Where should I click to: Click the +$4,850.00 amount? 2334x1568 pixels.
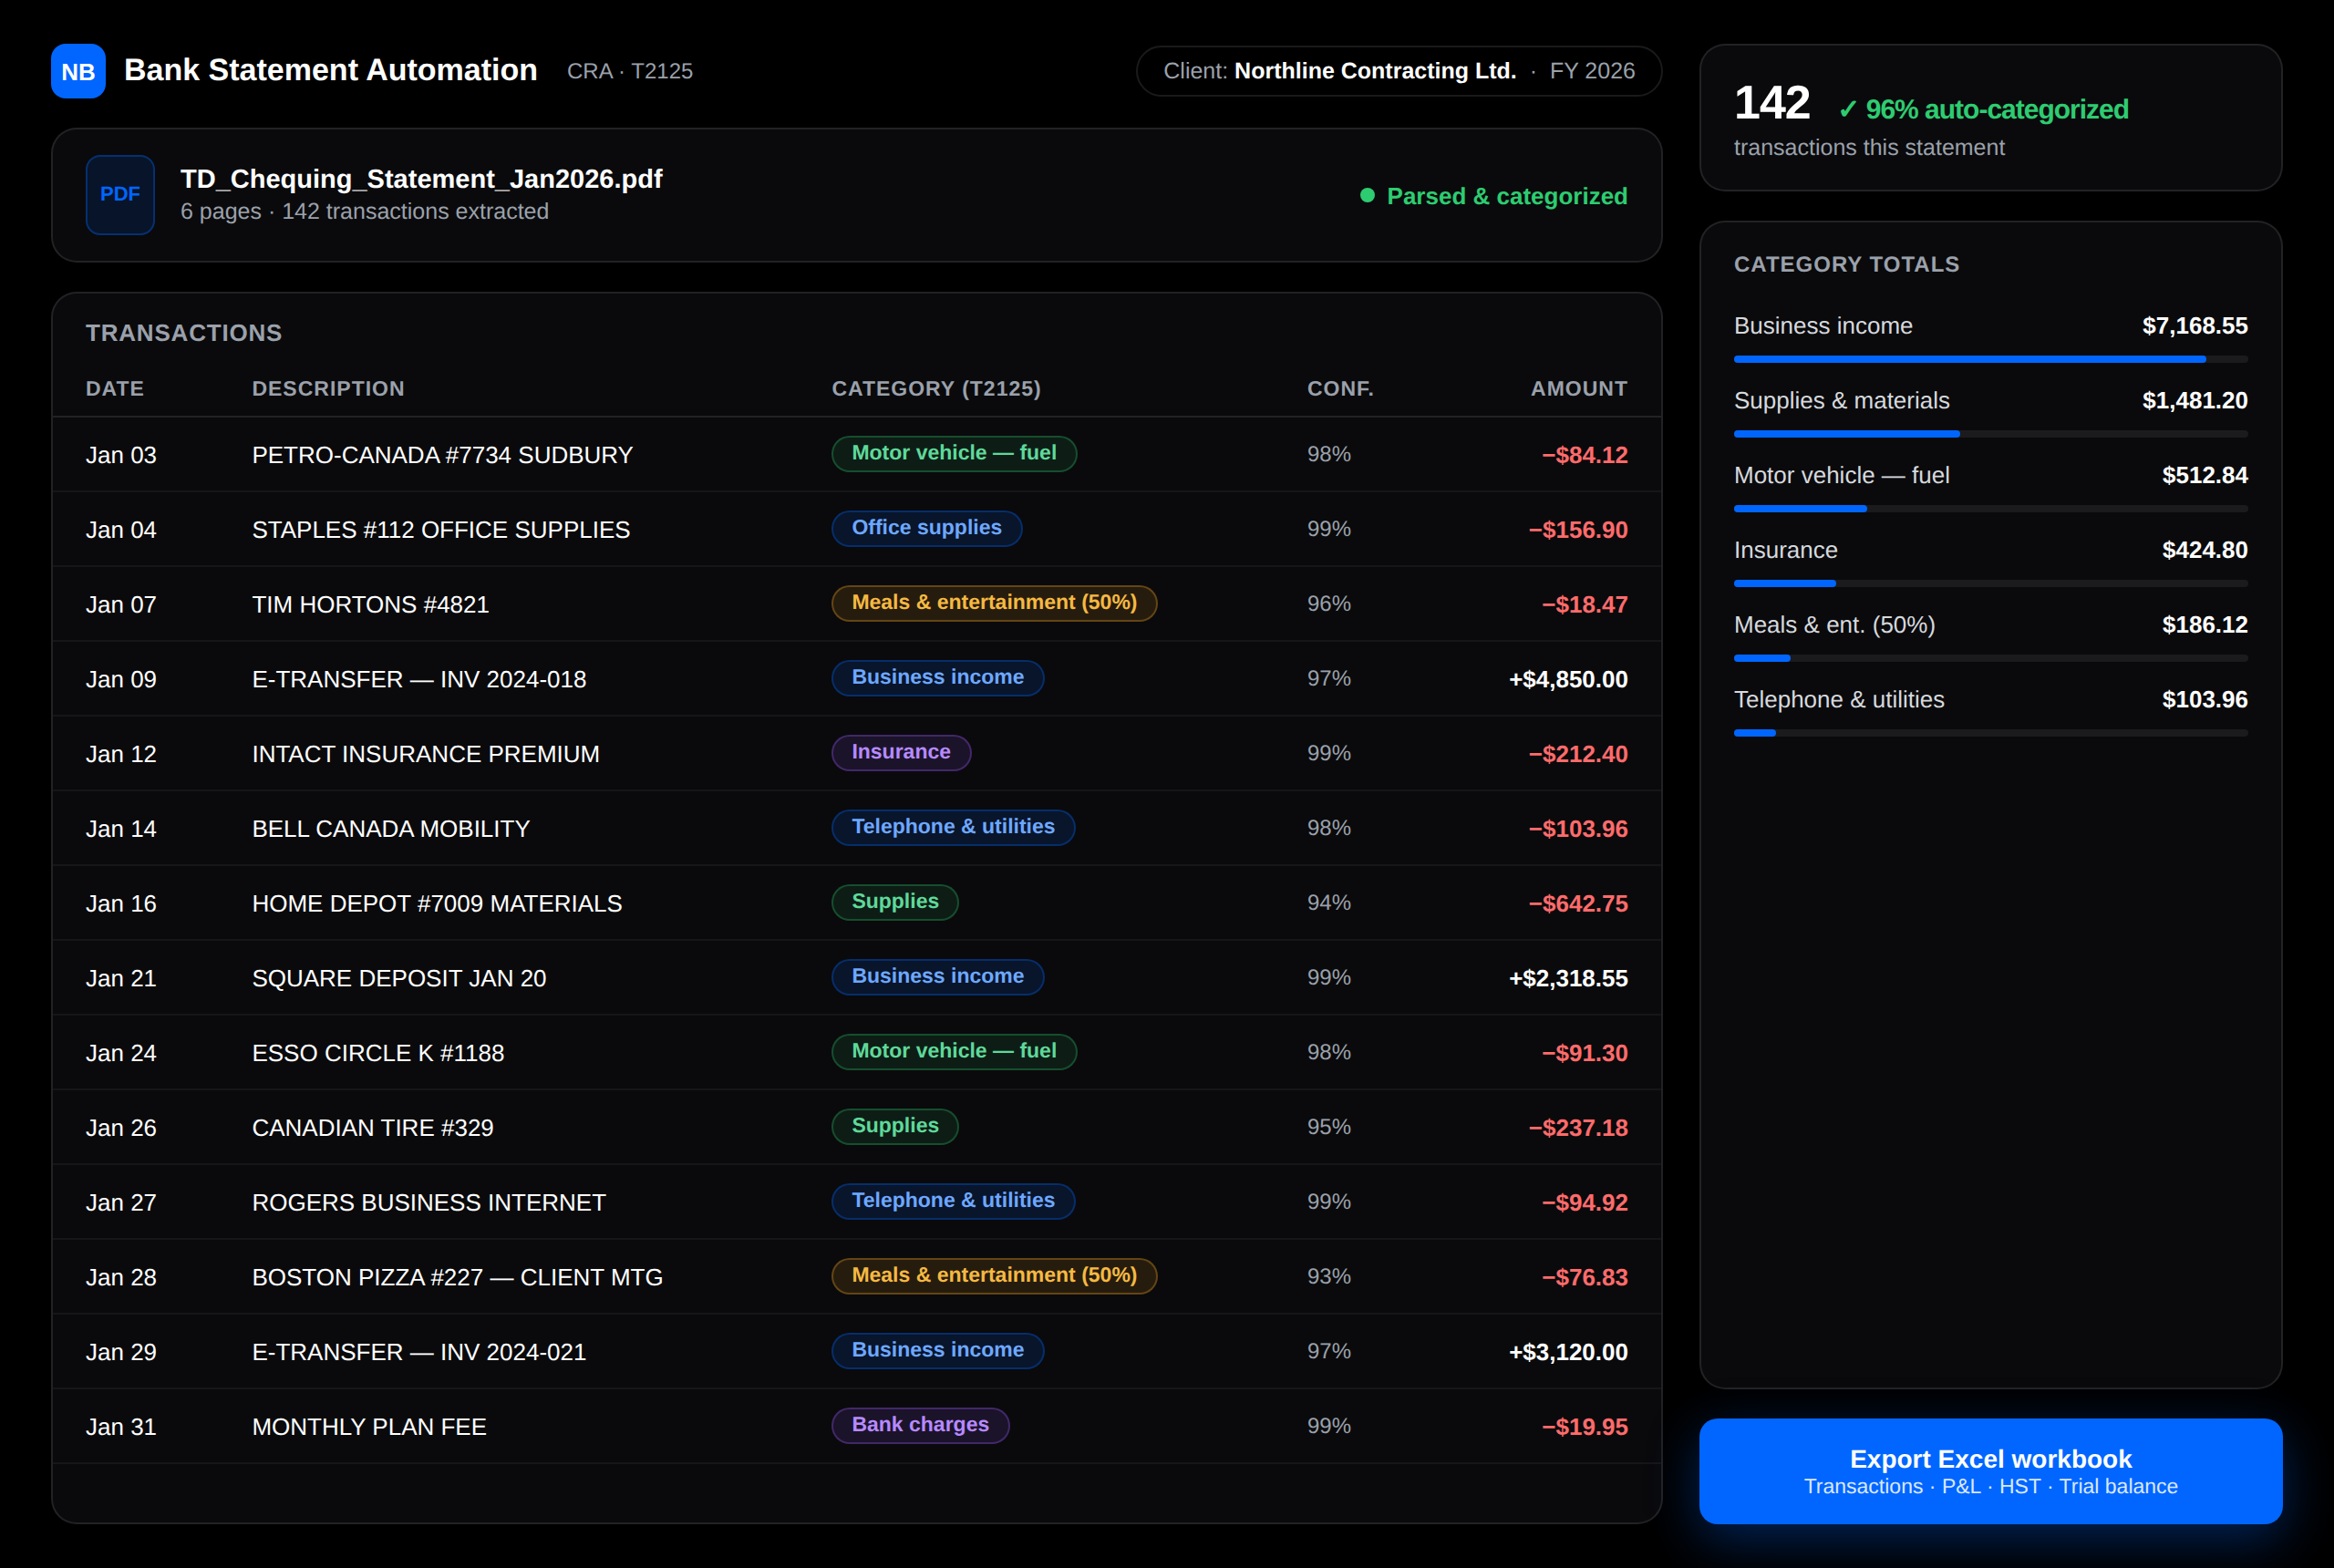[1568, 680]
